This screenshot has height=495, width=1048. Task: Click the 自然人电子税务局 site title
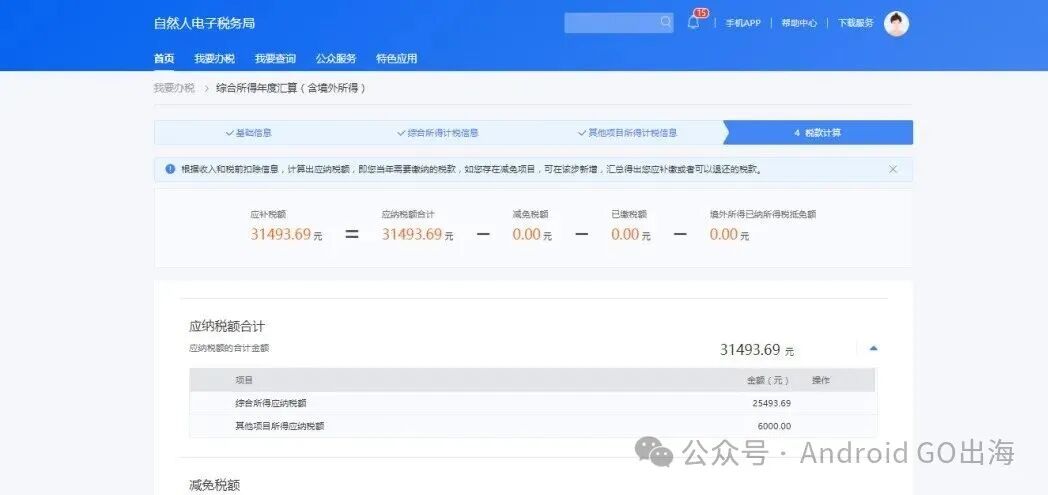tap(205, 23)
